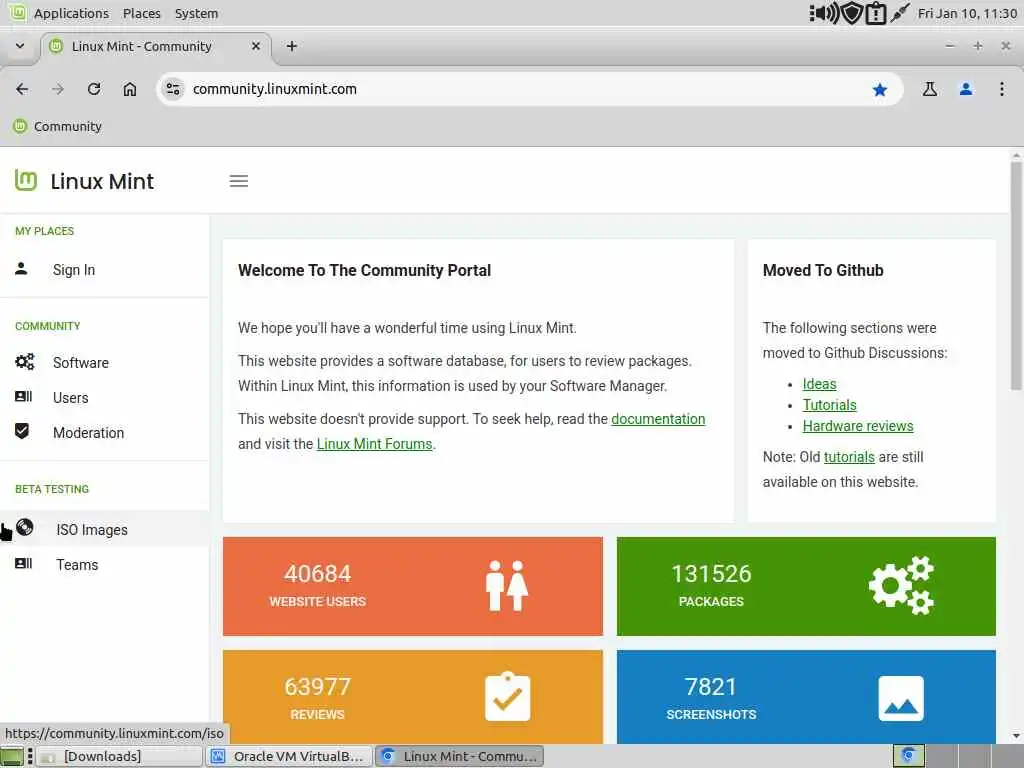Click the browser forward arrow
The width and height of the screenshot is (1024, 768).
[58, 89]
